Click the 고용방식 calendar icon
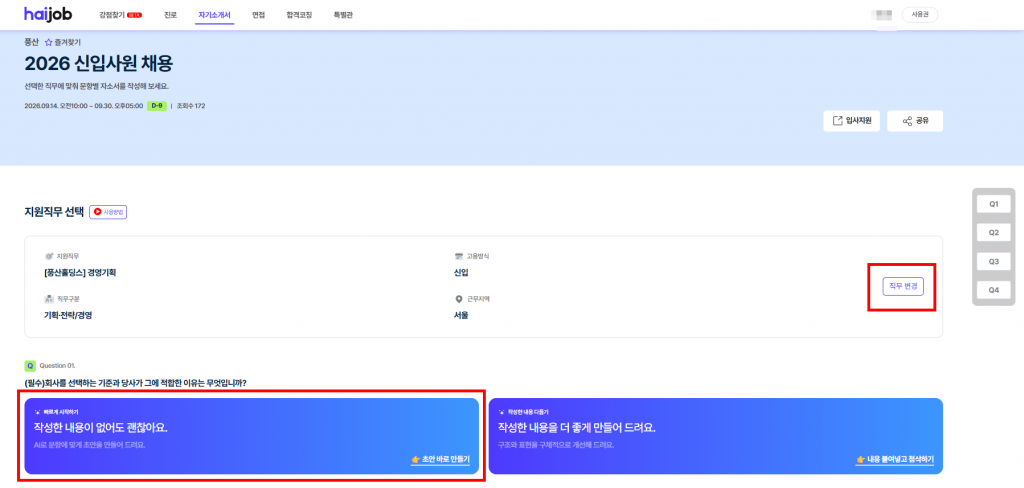This screenshot has width=1024, height=488. pyautogui.click(x=458, y=256)
